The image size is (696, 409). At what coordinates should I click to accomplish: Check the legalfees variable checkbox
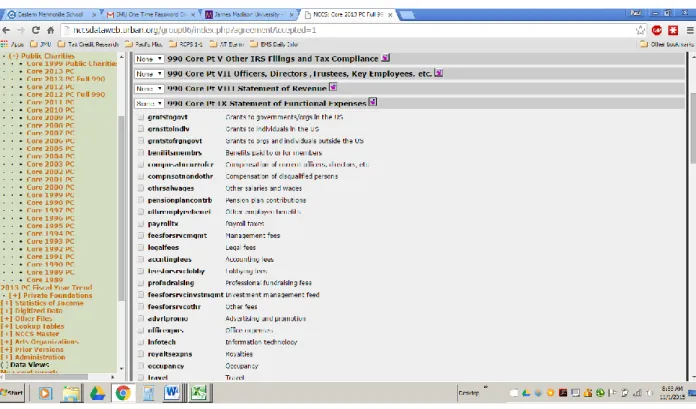(141, 247)
